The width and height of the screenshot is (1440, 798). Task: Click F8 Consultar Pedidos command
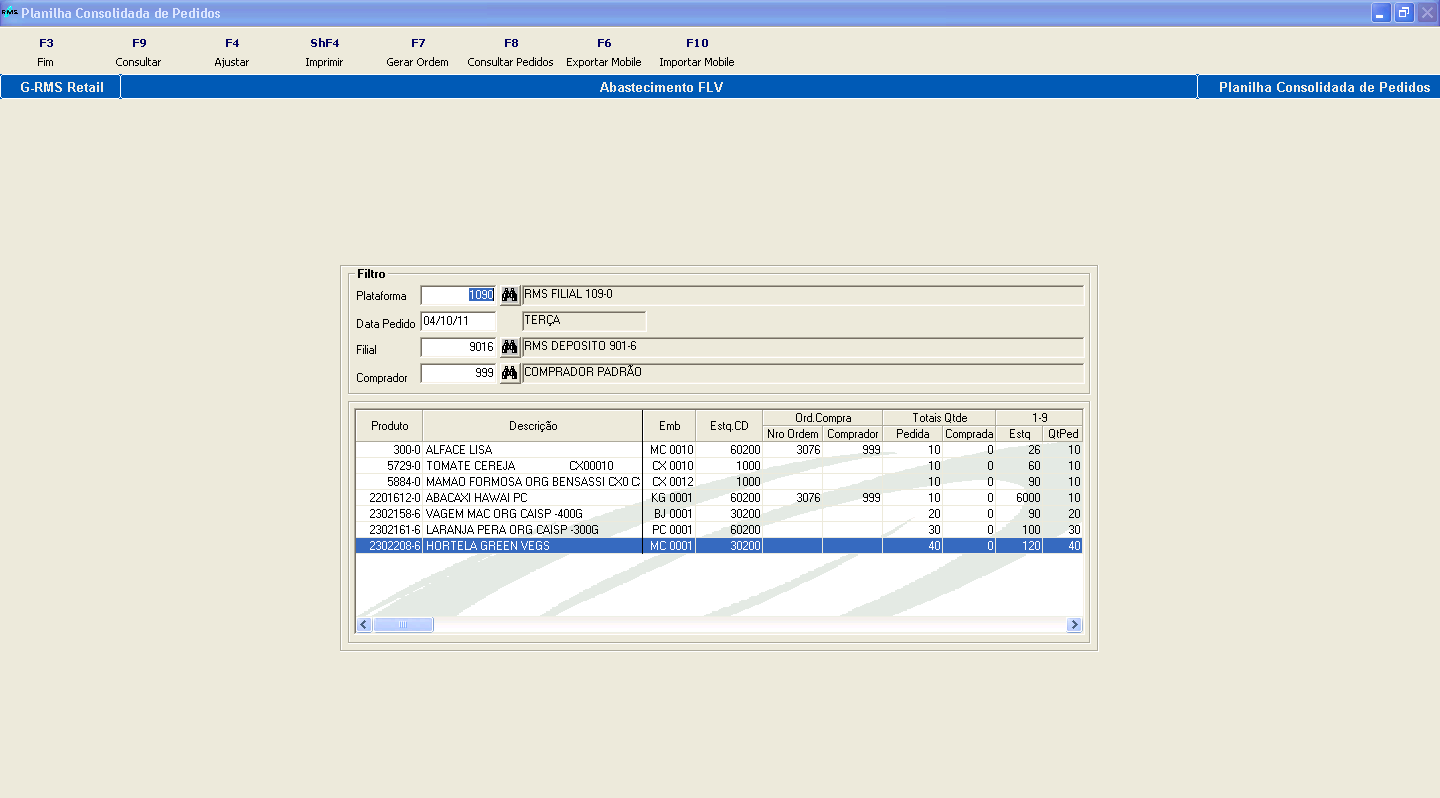(510, 53)
